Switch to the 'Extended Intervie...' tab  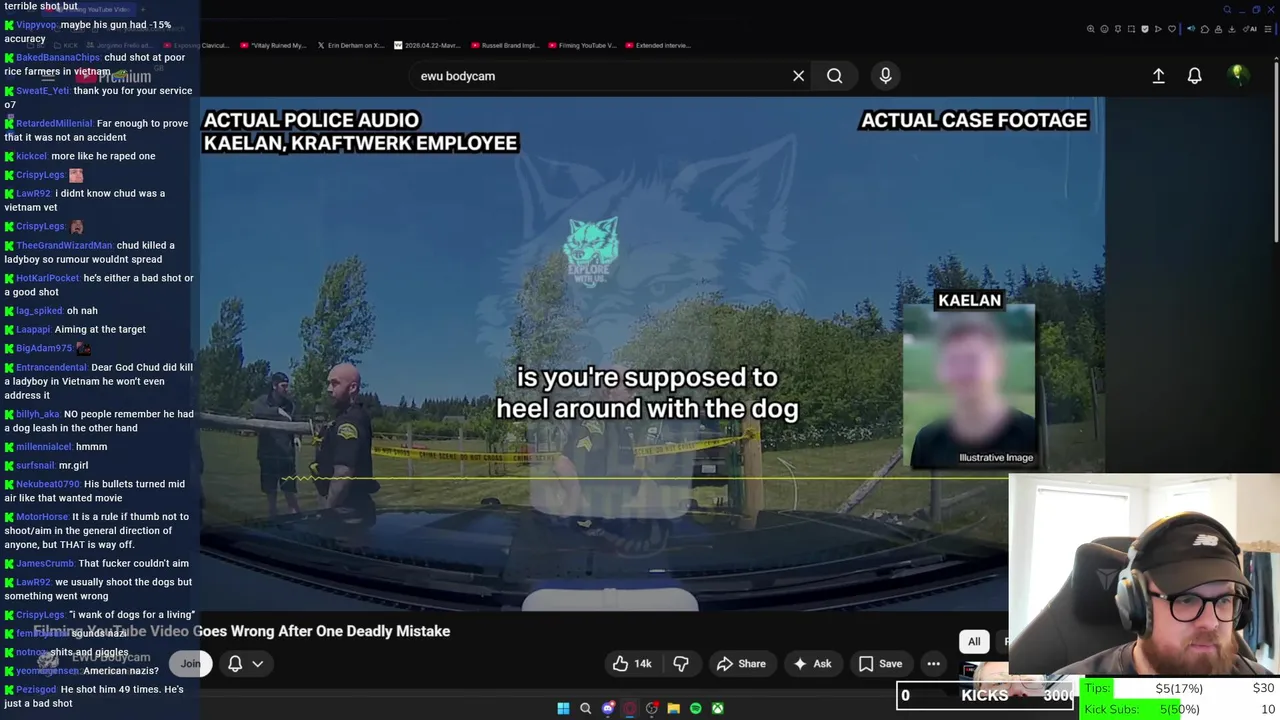click(x=657, y=45)
